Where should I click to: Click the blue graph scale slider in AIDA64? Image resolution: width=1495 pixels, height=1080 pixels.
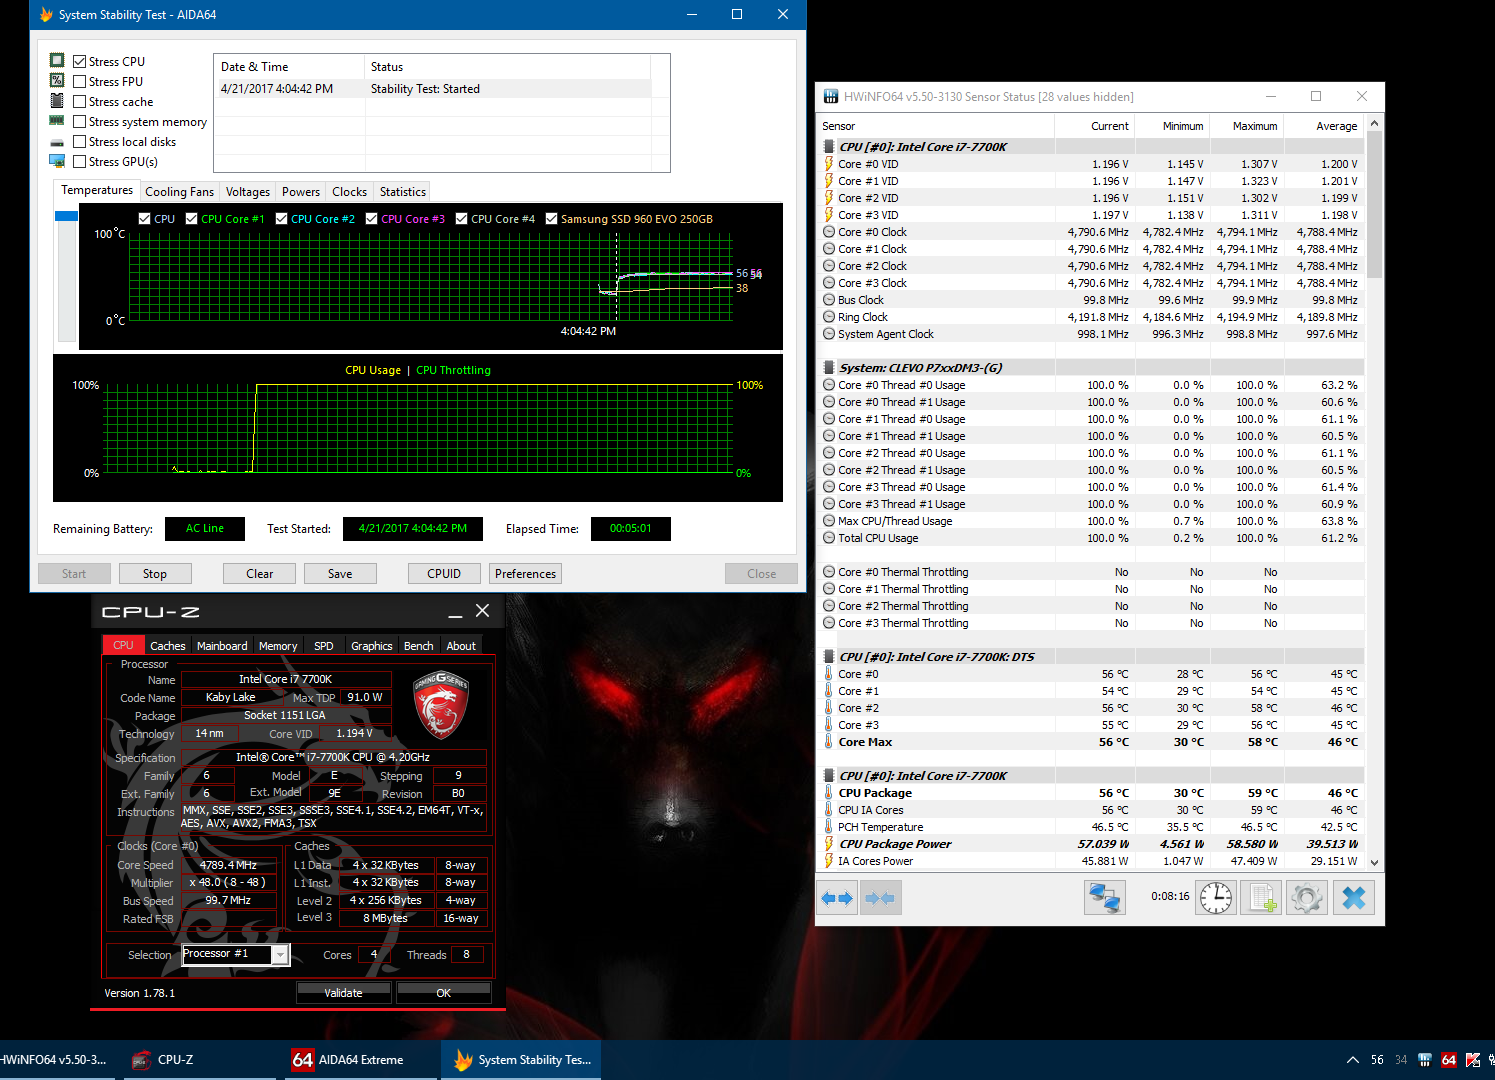[66, 216]
